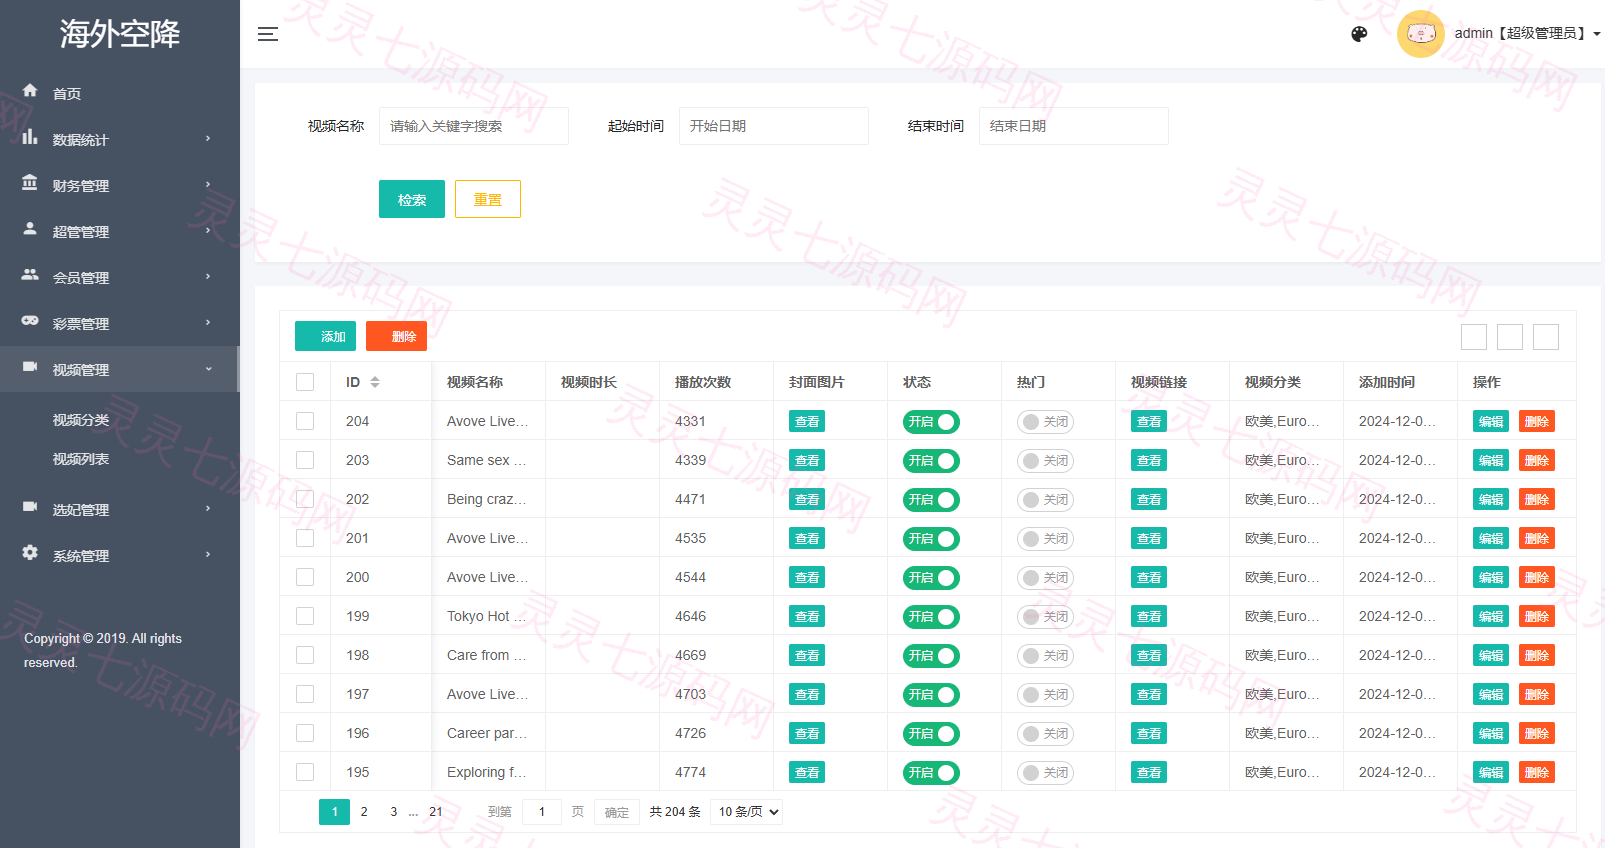The width and height of the screenshot is (1605, 848).
Task: Open the admin 超级管理员 user dropdown
Action: [x=1527, y=34]
